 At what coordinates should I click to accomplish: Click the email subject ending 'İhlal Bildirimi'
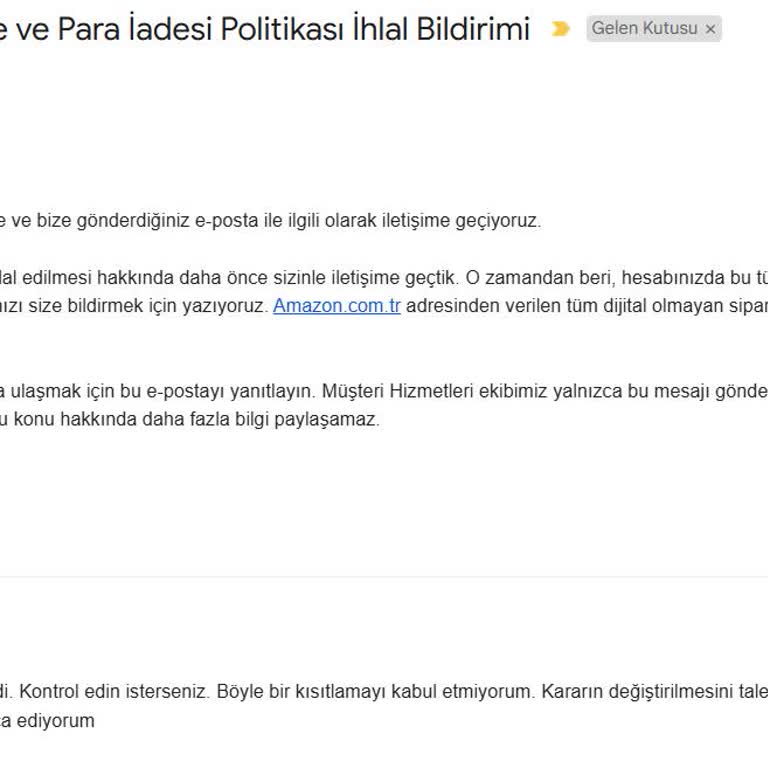click(x=265, y=29)
